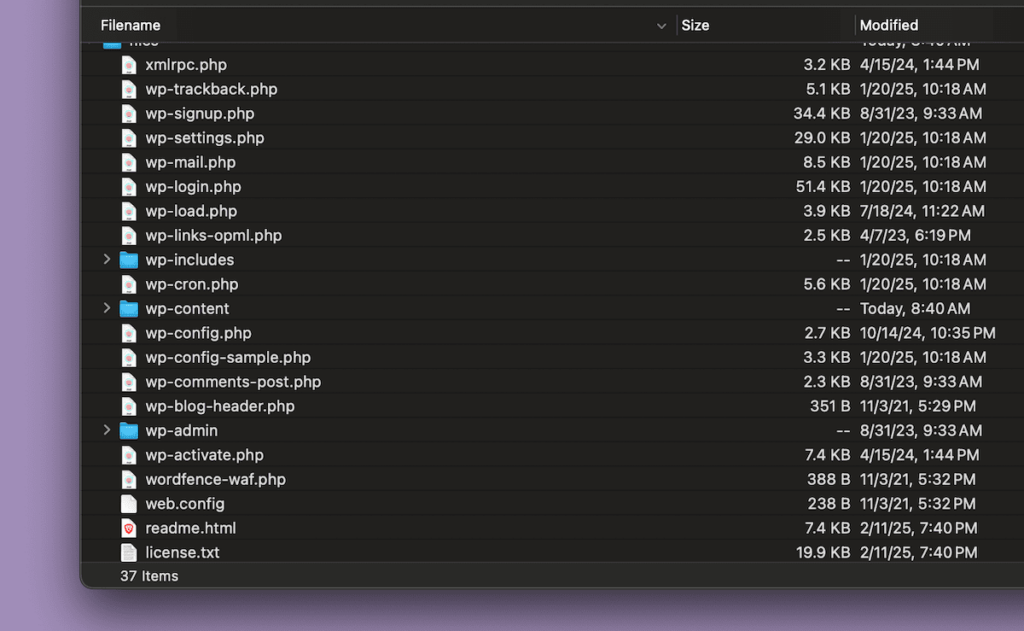Sort files by Filename column header

coord(130,26)
